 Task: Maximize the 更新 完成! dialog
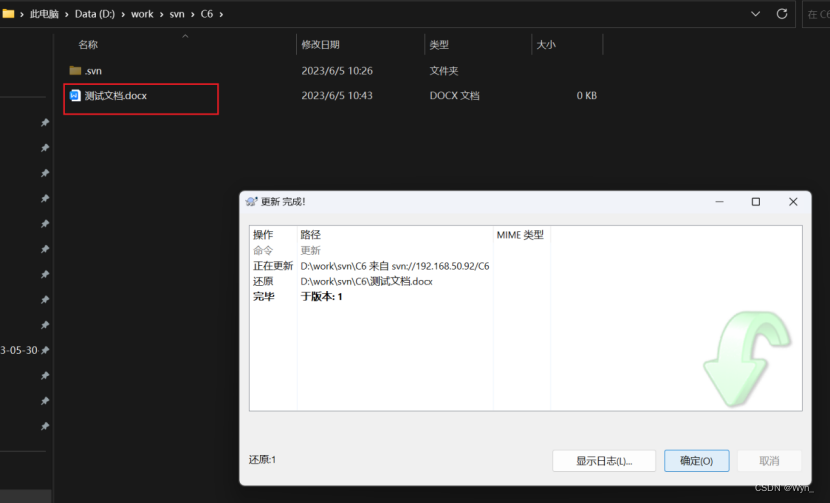coord(756,202)
